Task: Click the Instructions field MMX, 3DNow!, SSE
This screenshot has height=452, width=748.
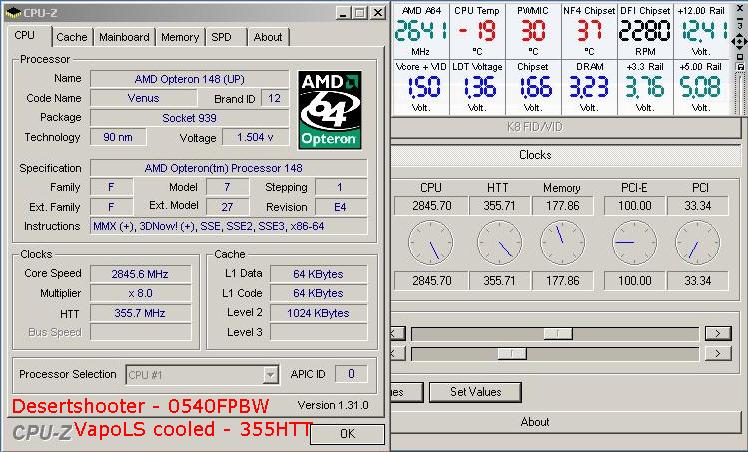Action: [x=229, y=226]
